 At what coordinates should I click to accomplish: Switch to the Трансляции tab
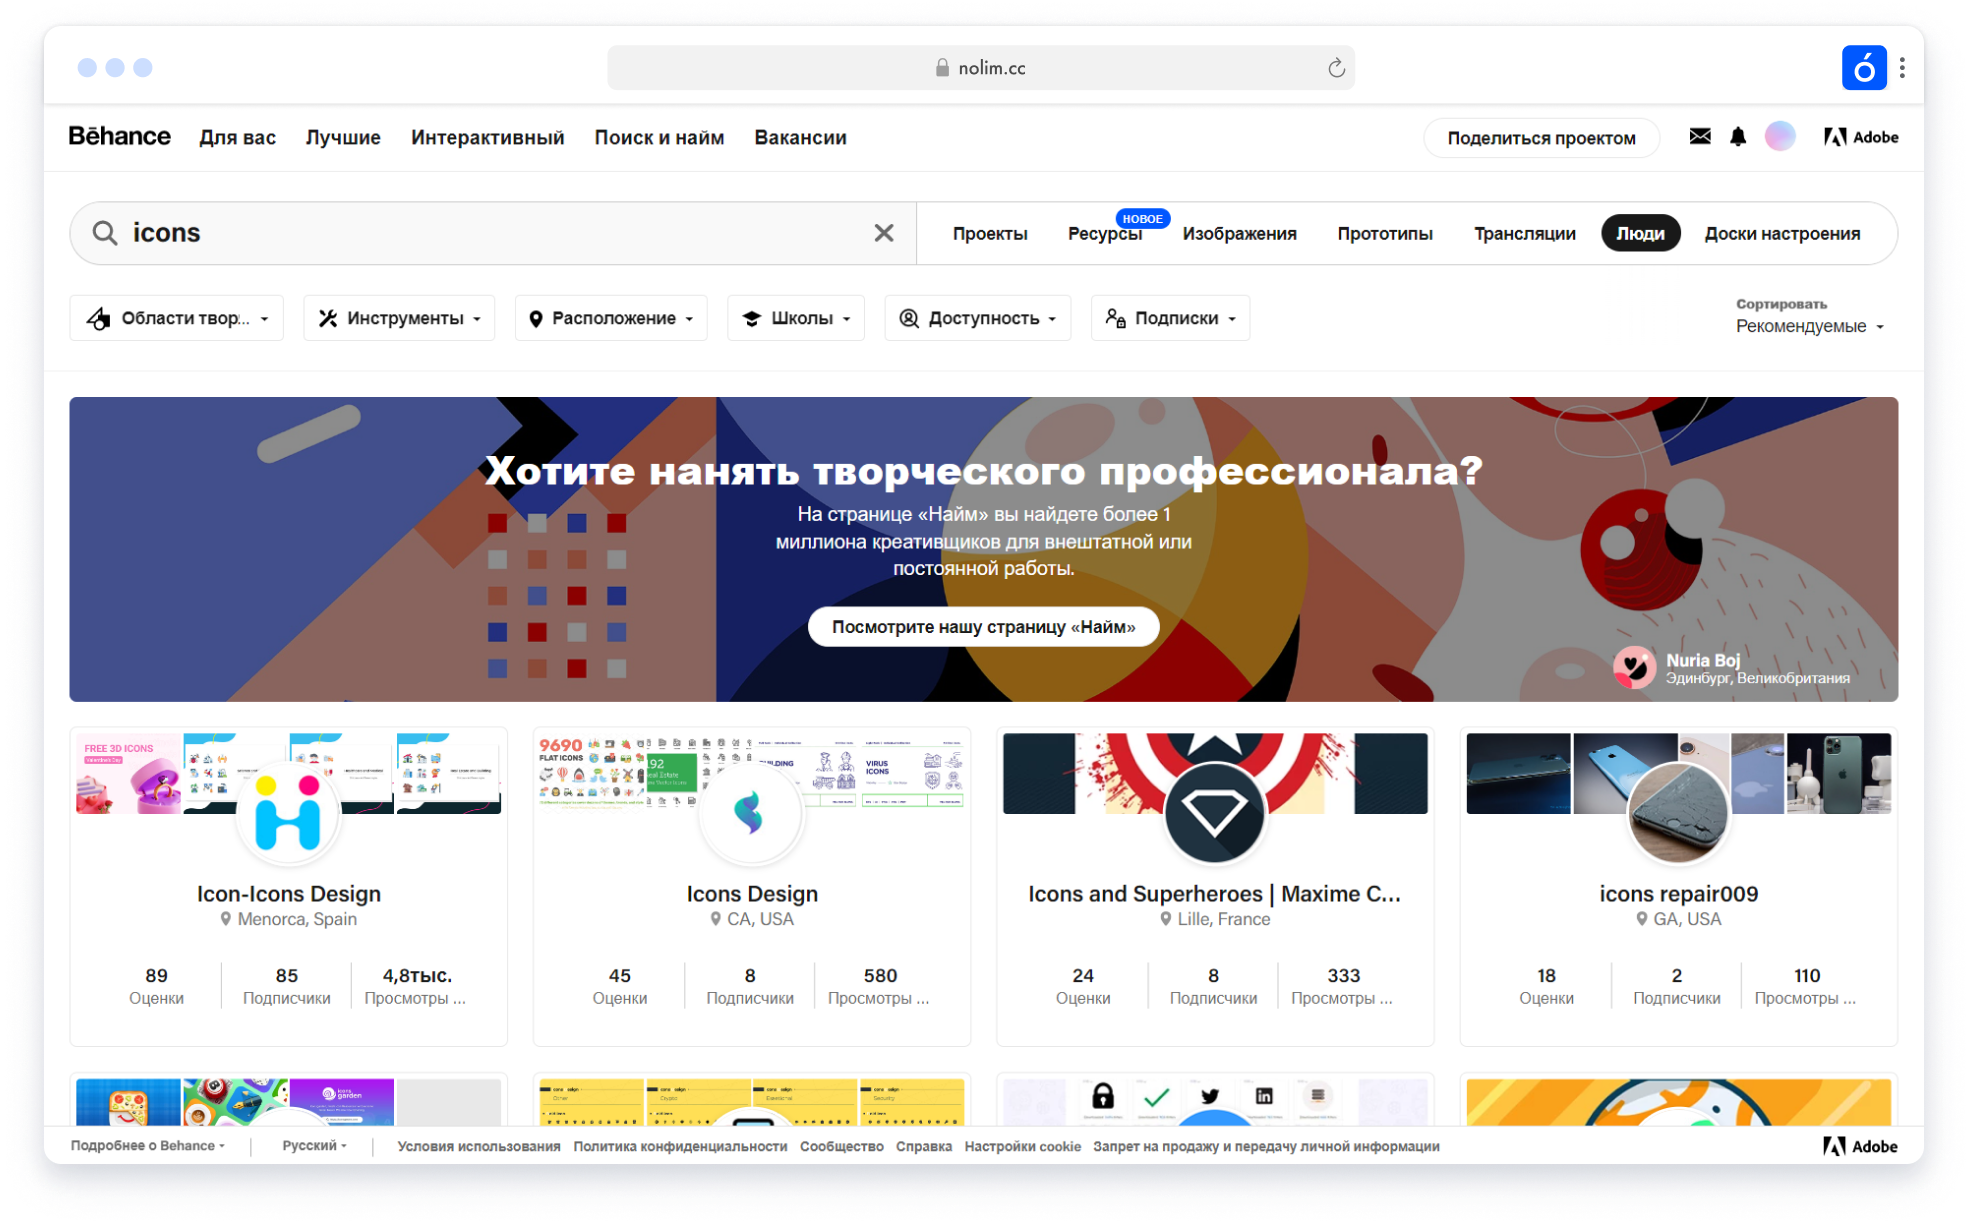point(1525,233)
